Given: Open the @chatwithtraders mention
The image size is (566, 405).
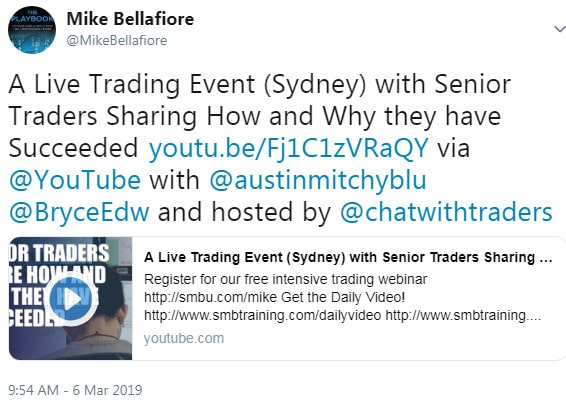Looking at the screenshot, I should pos(446,212).
